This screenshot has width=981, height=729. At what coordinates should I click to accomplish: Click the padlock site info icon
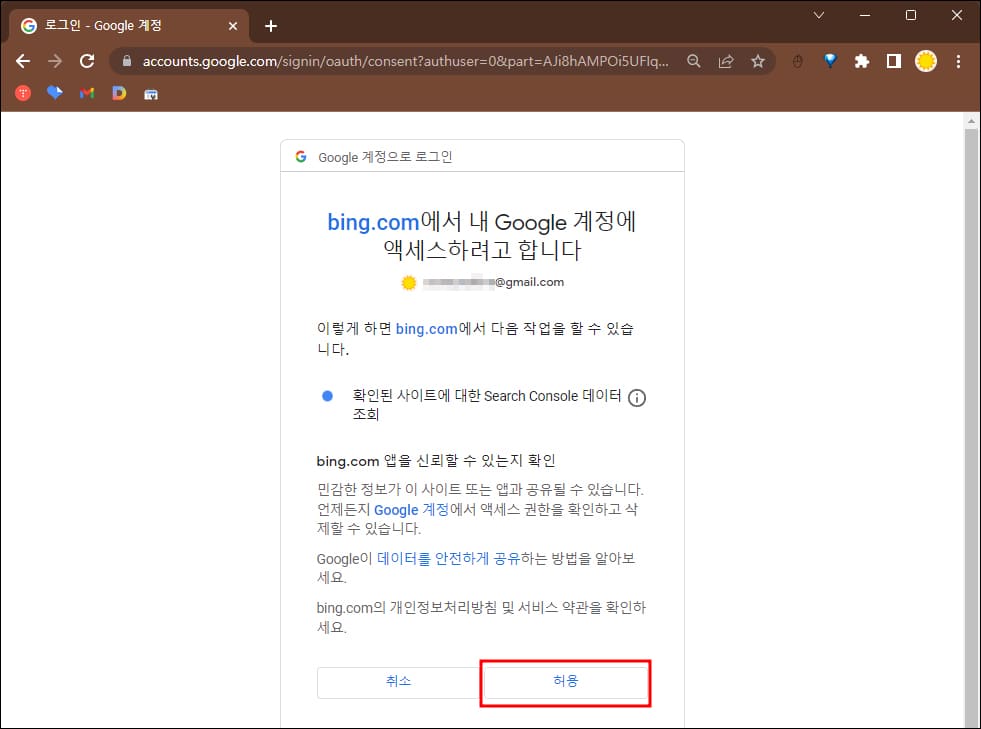tap(127, 61)
